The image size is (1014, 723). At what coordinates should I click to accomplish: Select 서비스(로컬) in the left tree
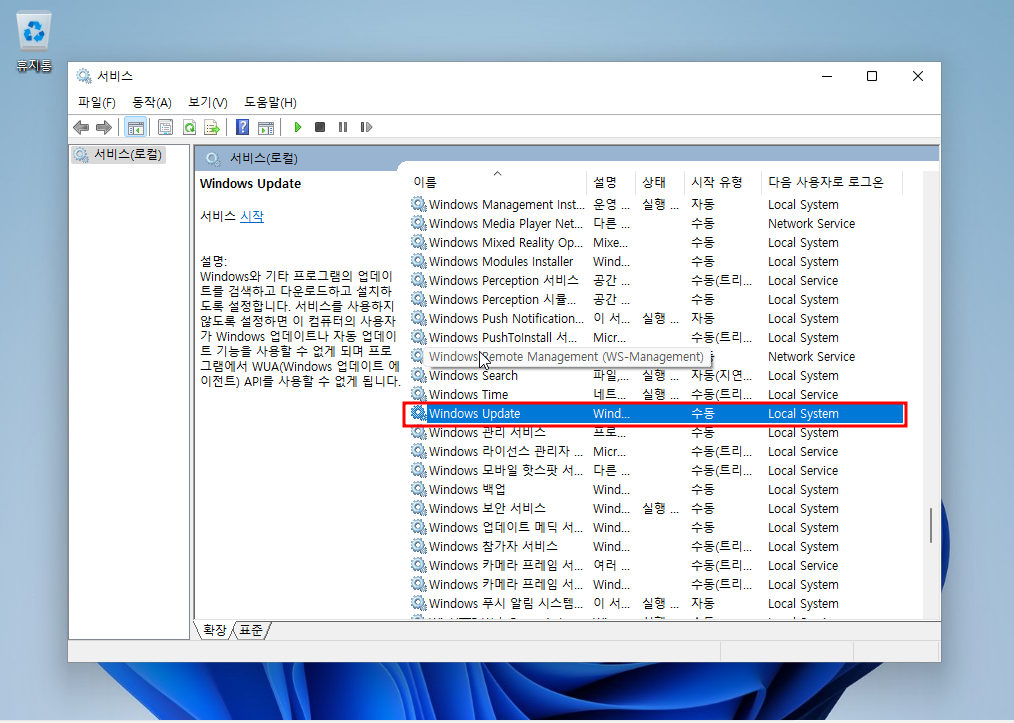119,155
